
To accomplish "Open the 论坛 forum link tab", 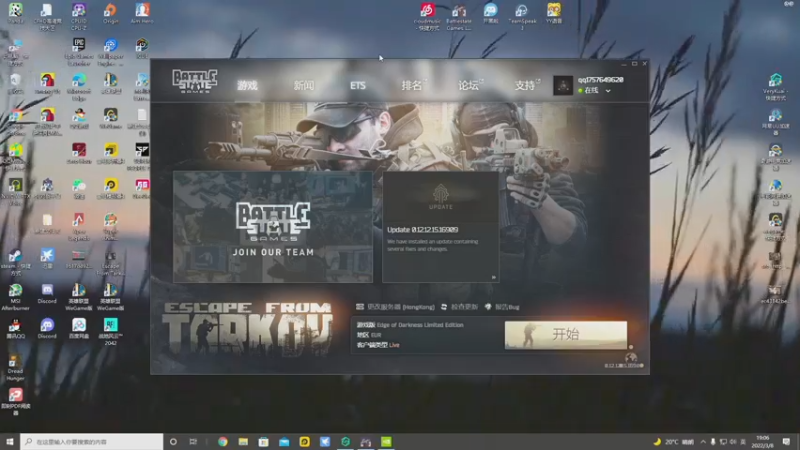I will pos(469,85).
